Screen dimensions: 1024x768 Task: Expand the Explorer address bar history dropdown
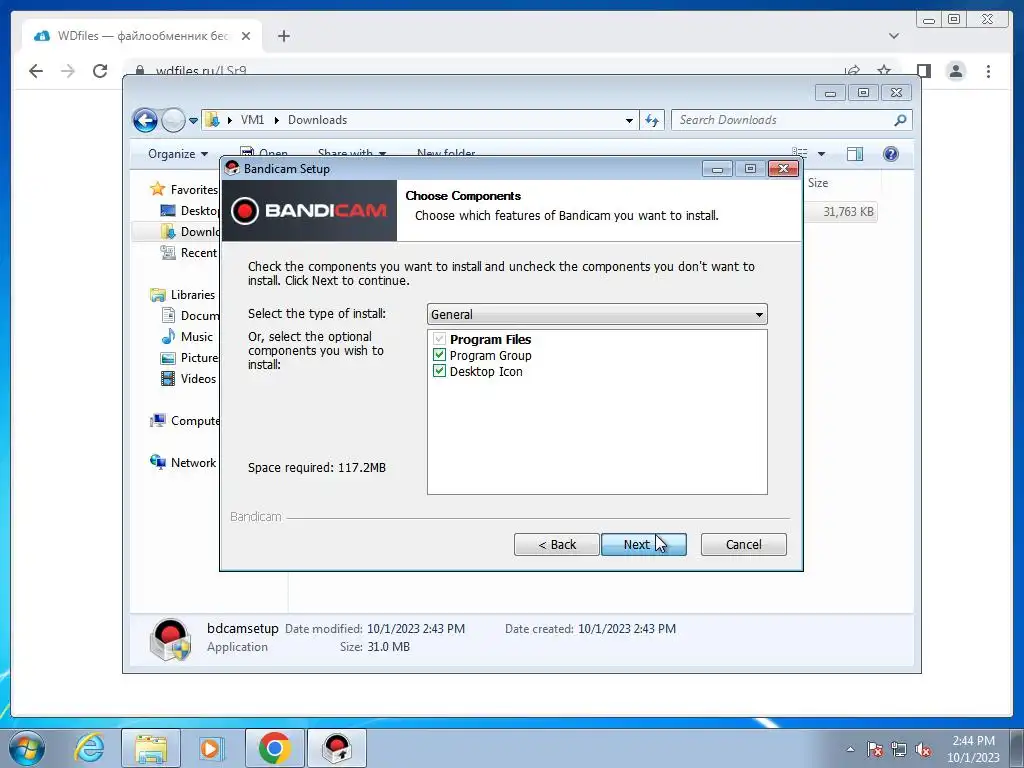click(x=629, y=120)
